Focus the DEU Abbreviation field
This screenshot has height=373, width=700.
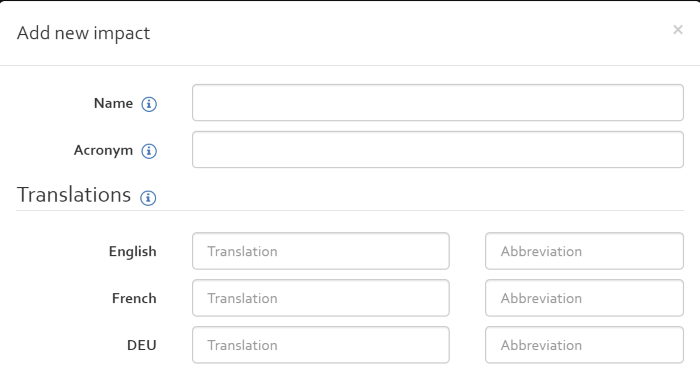pyautogui.click(x=584, y=344)
